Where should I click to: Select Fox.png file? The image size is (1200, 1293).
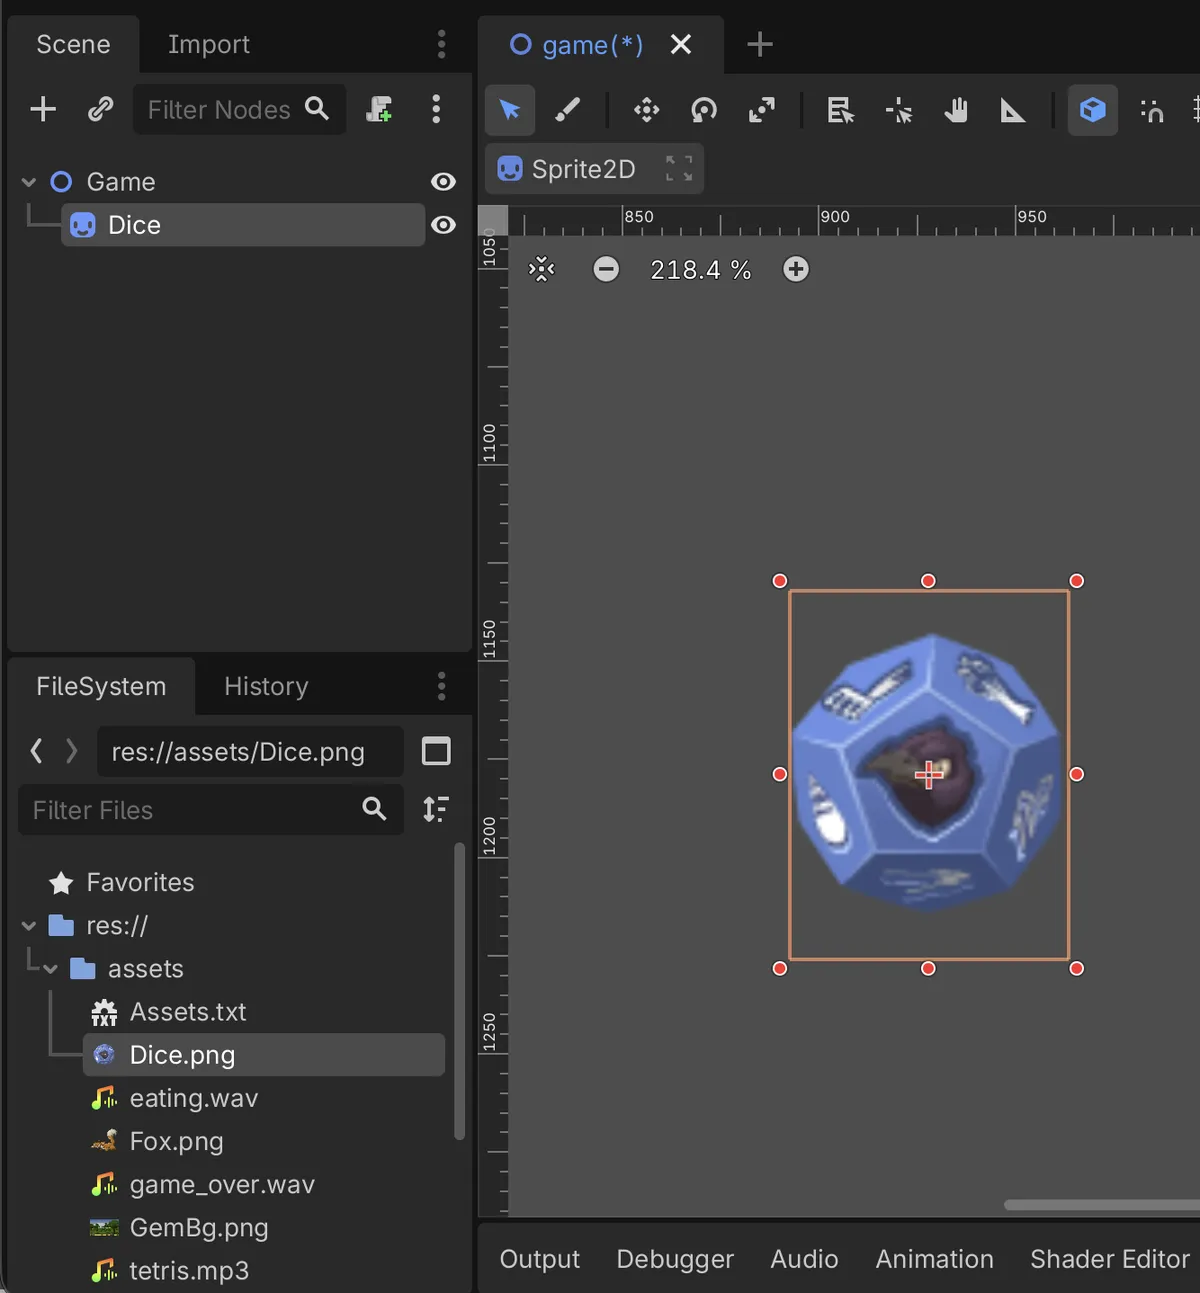[x=158, y=1141]
